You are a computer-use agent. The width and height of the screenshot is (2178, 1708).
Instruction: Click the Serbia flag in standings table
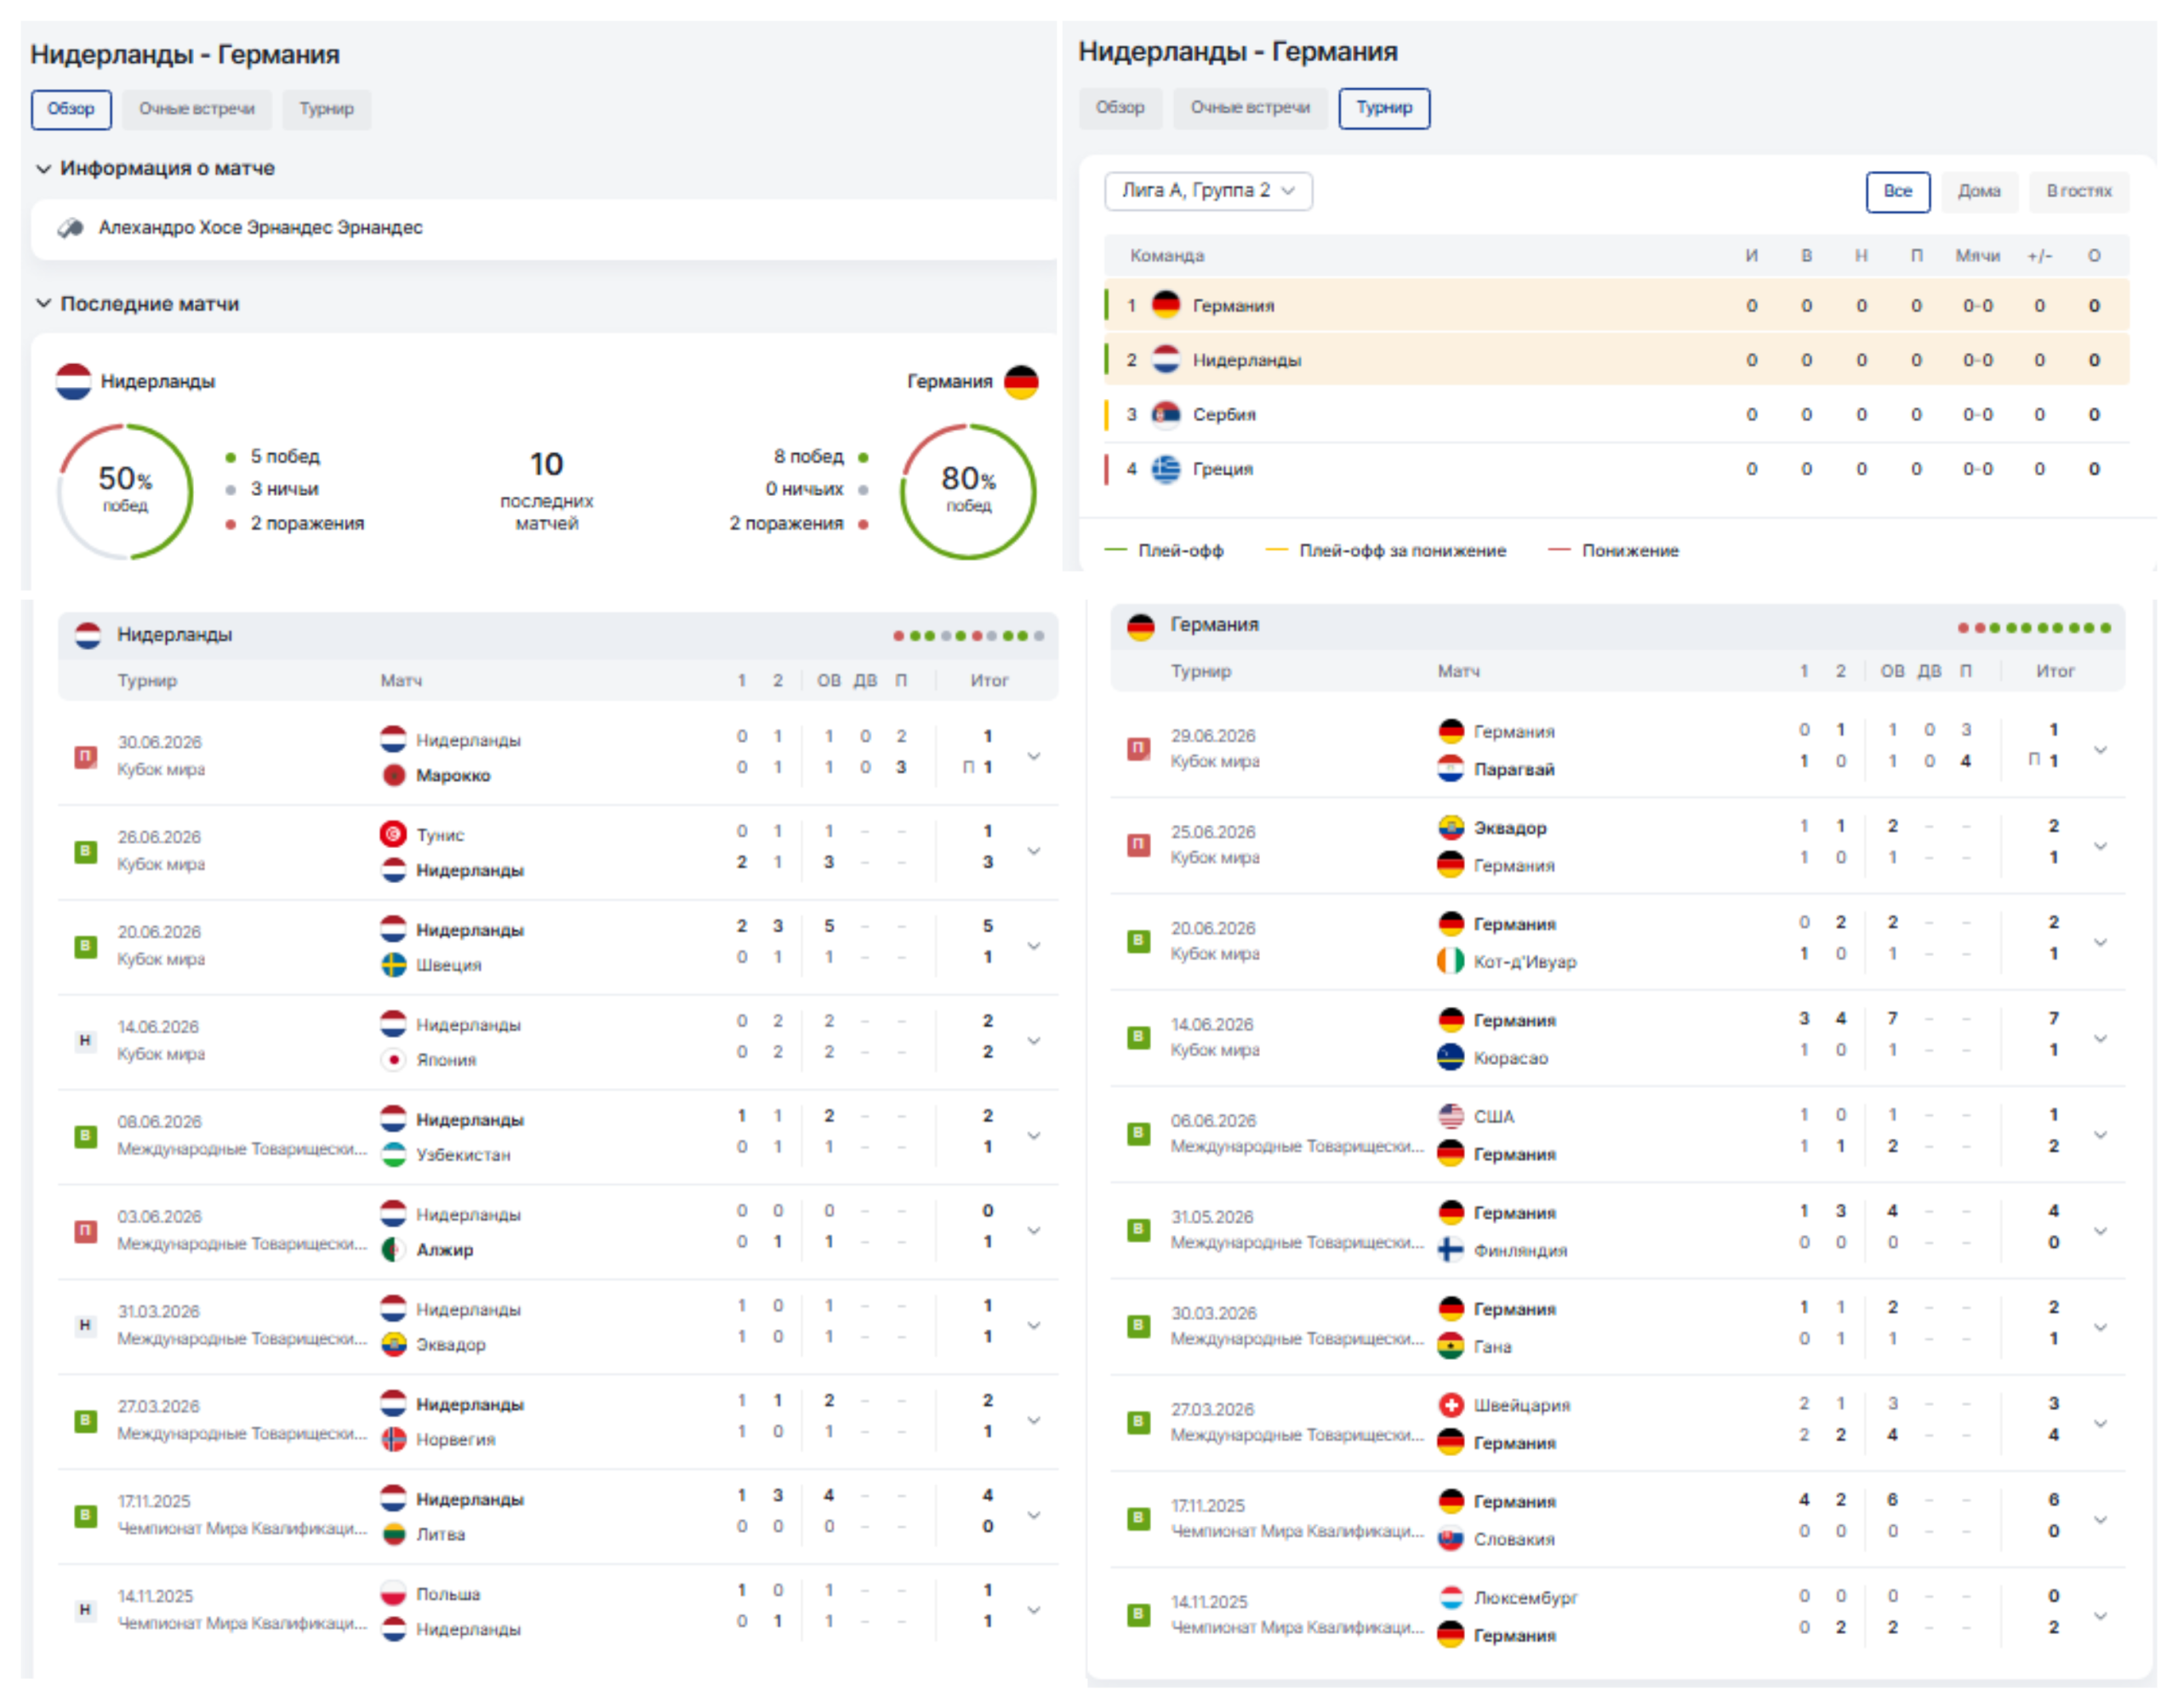click(1166, 414)
